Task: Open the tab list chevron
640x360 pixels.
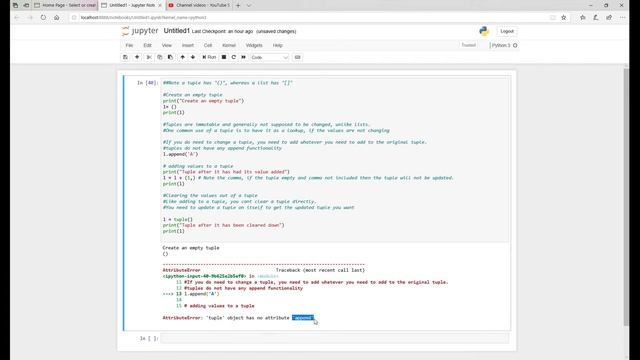Action: [249, 5]
